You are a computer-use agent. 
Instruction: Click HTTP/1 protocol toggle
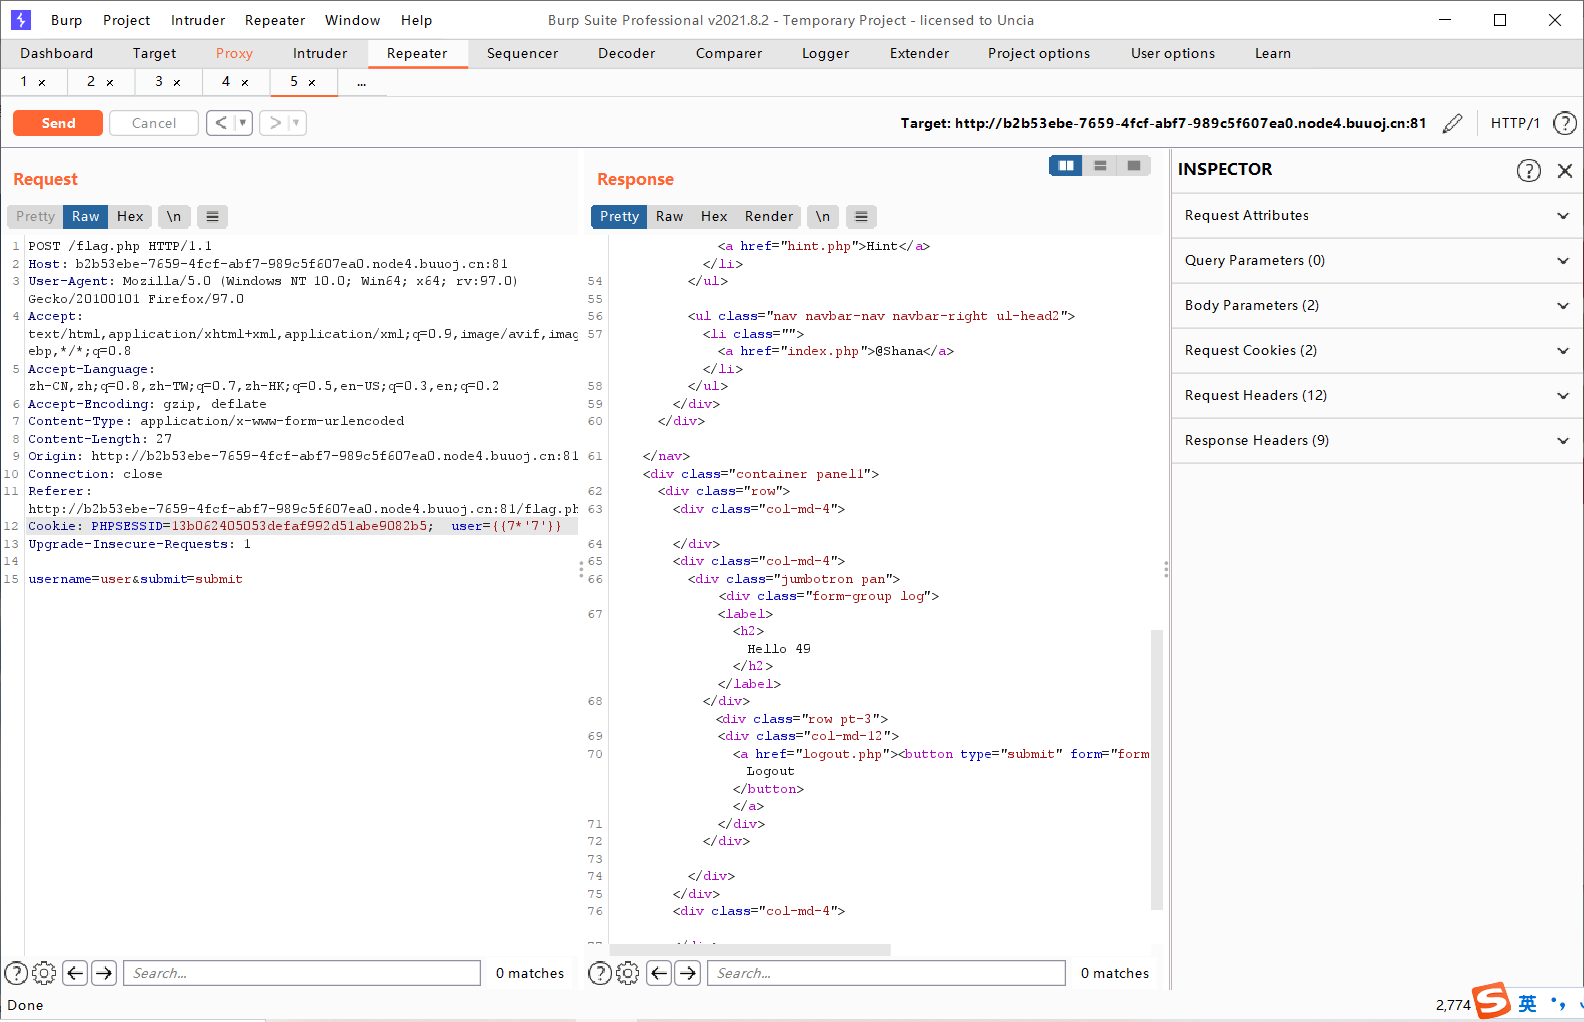point(1515,123)
